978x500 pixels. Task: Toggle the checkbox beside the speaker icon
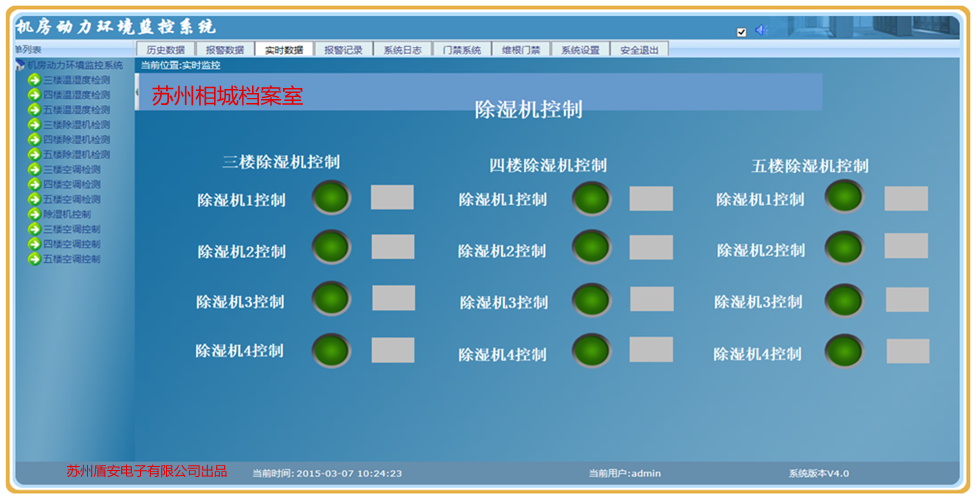742,32
